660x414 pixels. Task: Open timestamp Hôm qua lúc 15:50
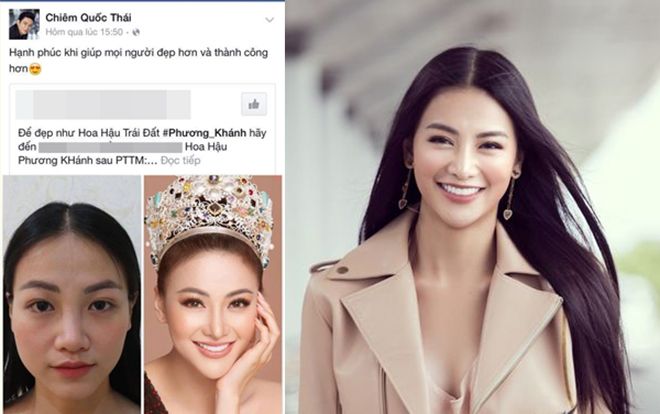pyautogui.click(x=84, y=32)
